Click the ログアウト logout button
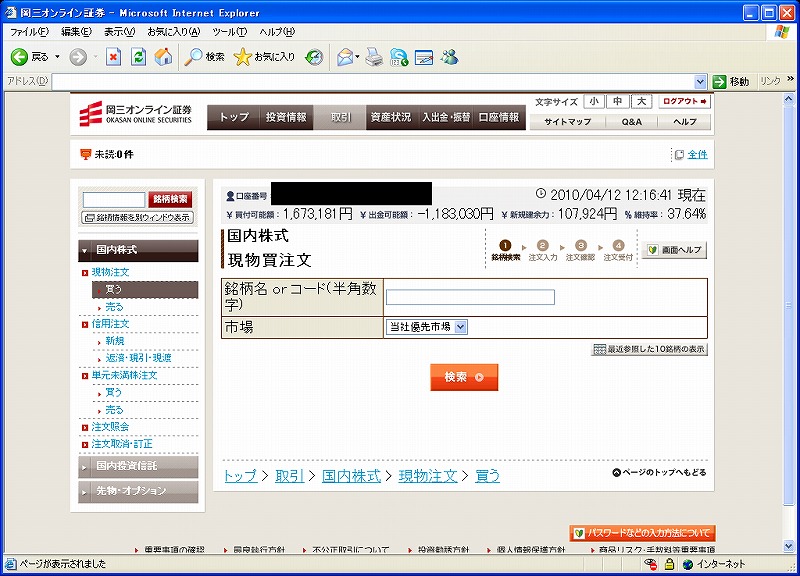Image resolution: width=800 pixels, height=576 pixels. 684,102
